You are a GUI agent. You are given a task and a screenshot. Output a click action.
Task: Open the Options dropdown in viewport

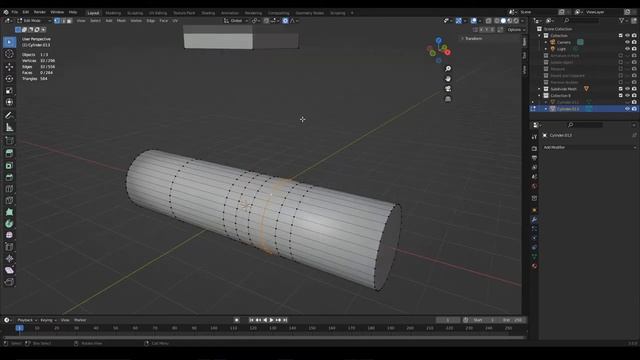[x=516, y=29]
